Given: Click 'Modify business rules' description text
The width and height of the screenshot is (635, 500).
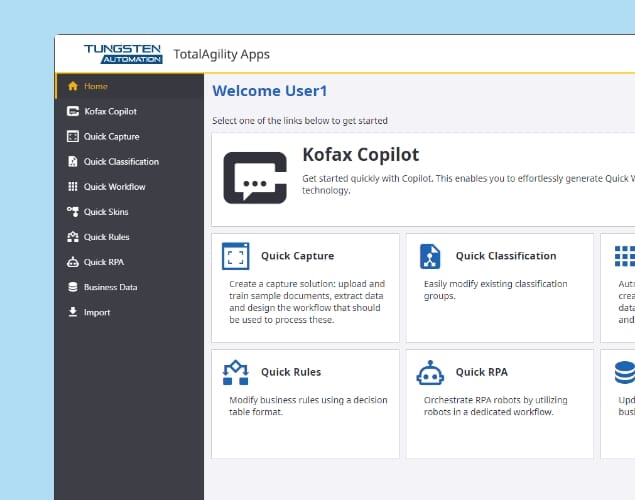Looking at the screenshot, I should 308,406.
